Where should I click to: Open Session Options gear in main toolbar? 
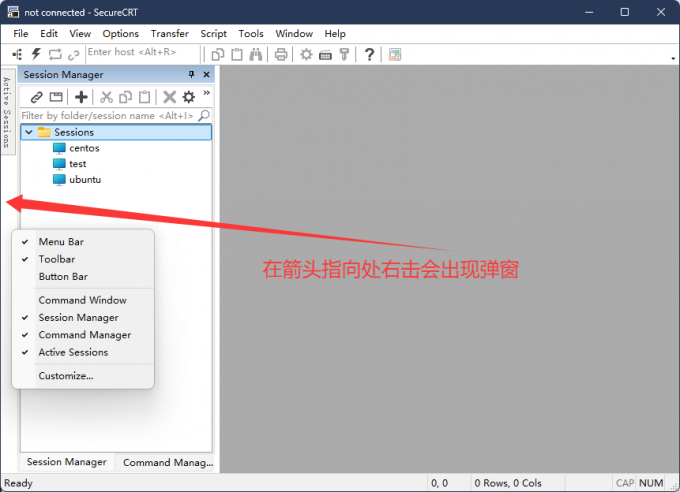(x=306, y=55)
